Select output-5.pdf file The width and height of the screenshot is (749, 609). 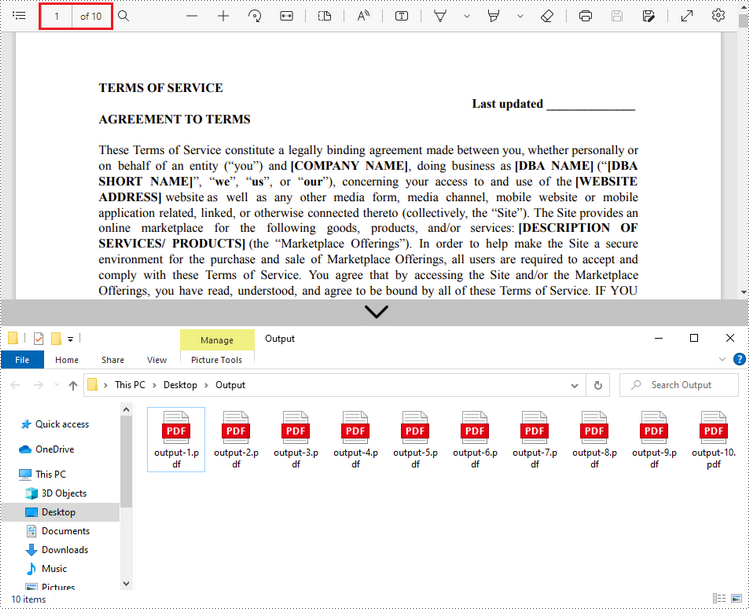pyautogui.click(x=415, y=439)
